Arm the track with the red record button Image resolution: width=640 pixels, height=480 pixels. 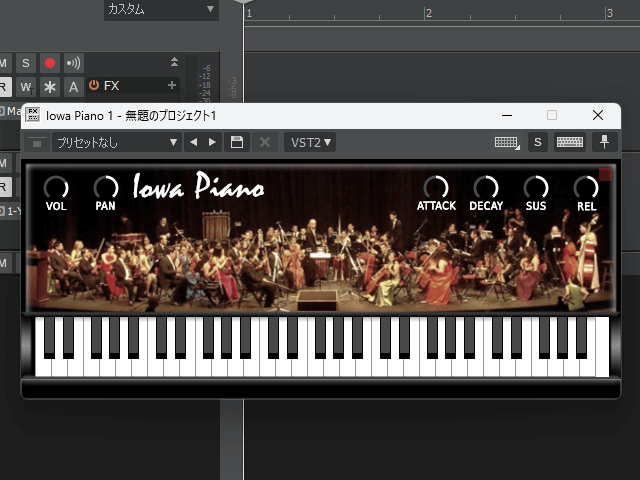[x=50, y=63]
